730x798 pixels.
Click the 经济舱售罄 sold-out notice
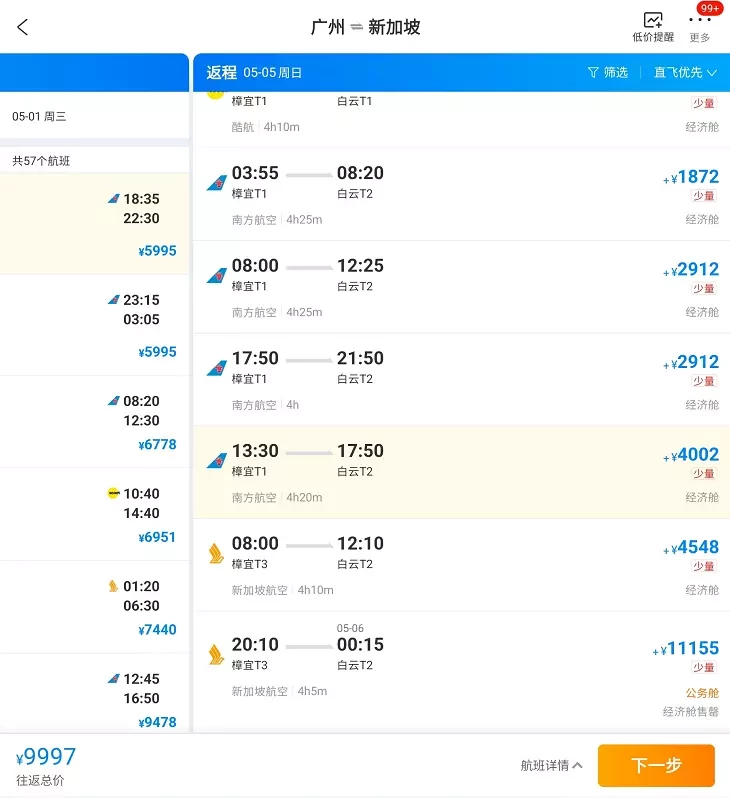coord(691,711)
